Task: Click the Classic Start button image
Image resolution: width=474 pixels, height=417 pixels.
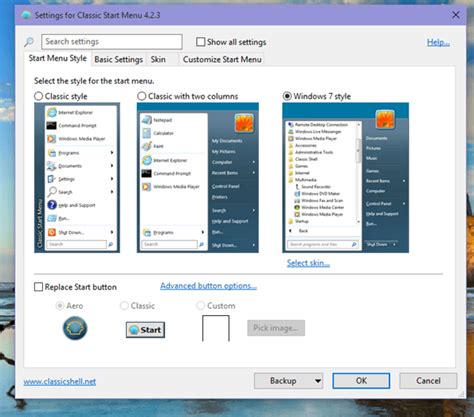Action: pos(145,330)
